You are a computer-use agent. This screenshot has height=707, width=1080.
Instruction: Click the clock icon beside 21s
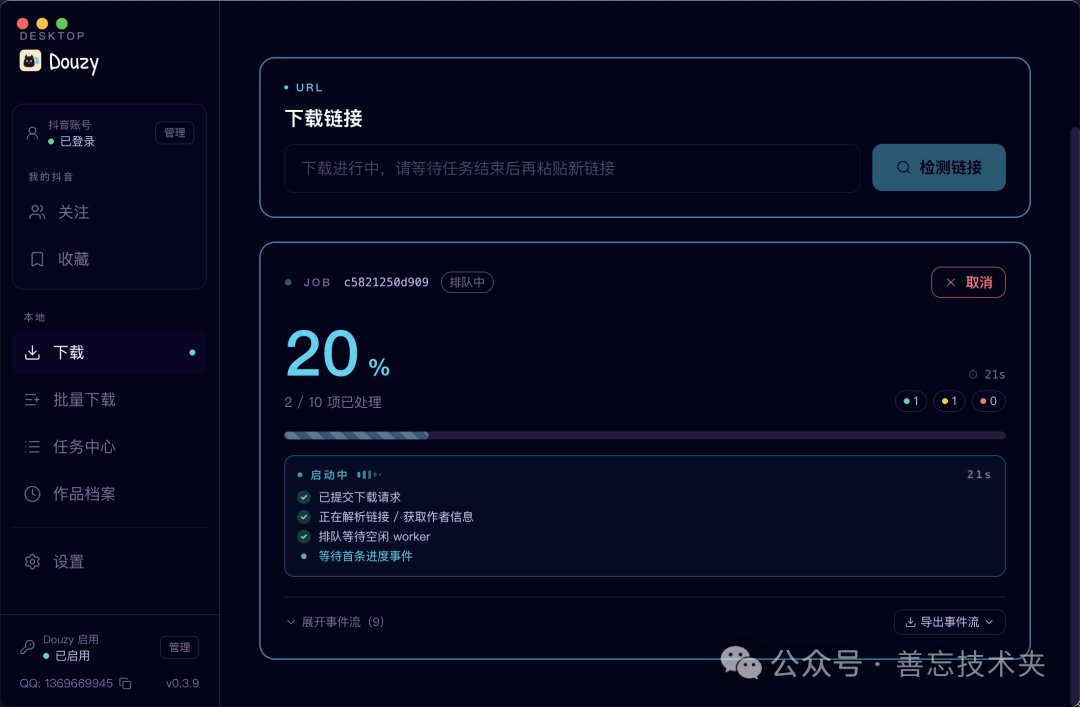click(x=973, y=375)
